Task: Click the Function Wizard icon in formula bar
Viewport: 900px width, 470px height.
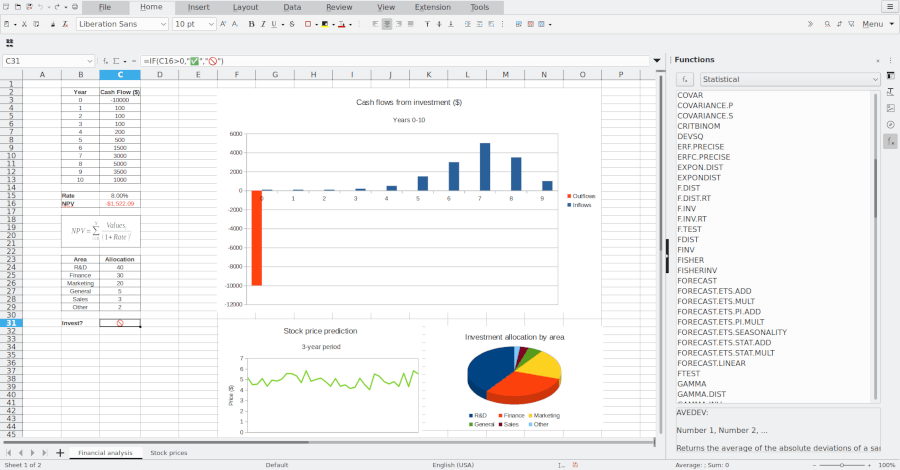Action: click(104, 61)
